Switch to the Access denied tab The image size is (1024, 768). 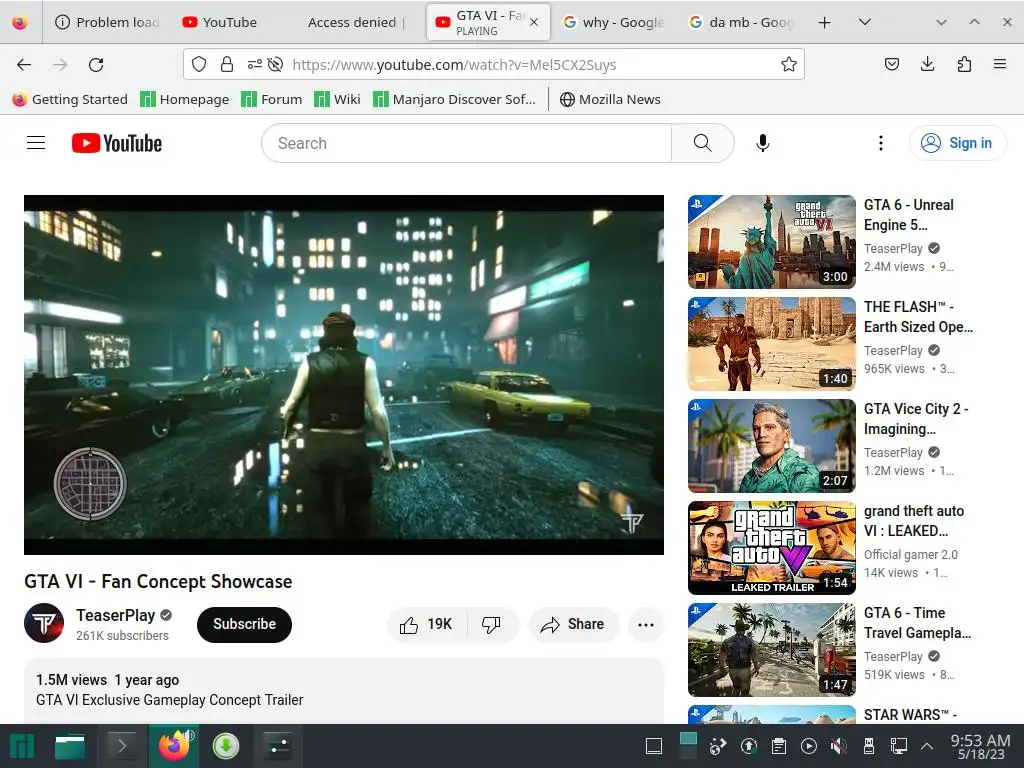tap(356, 22)
